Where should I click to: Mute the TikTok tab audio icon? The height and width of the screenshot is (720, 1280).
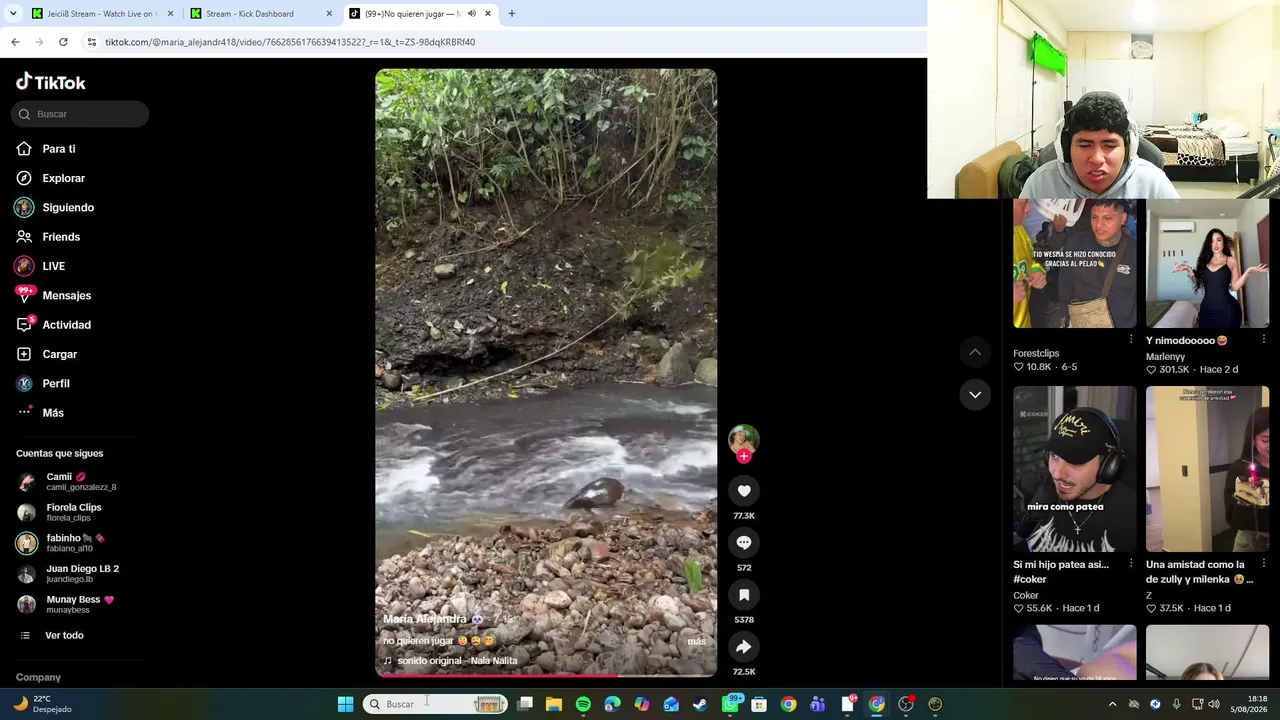472,14
